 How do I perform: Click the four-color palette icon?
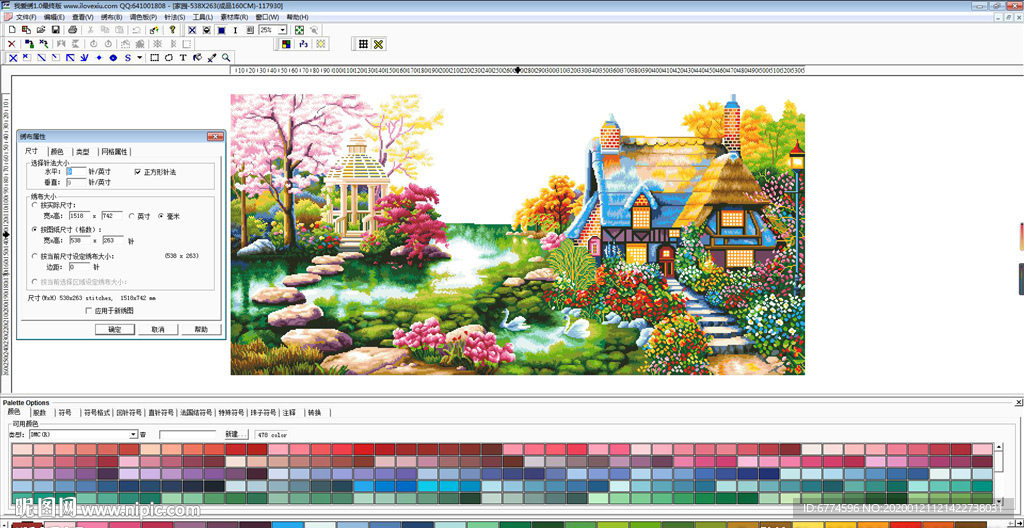tap(287, 44)
